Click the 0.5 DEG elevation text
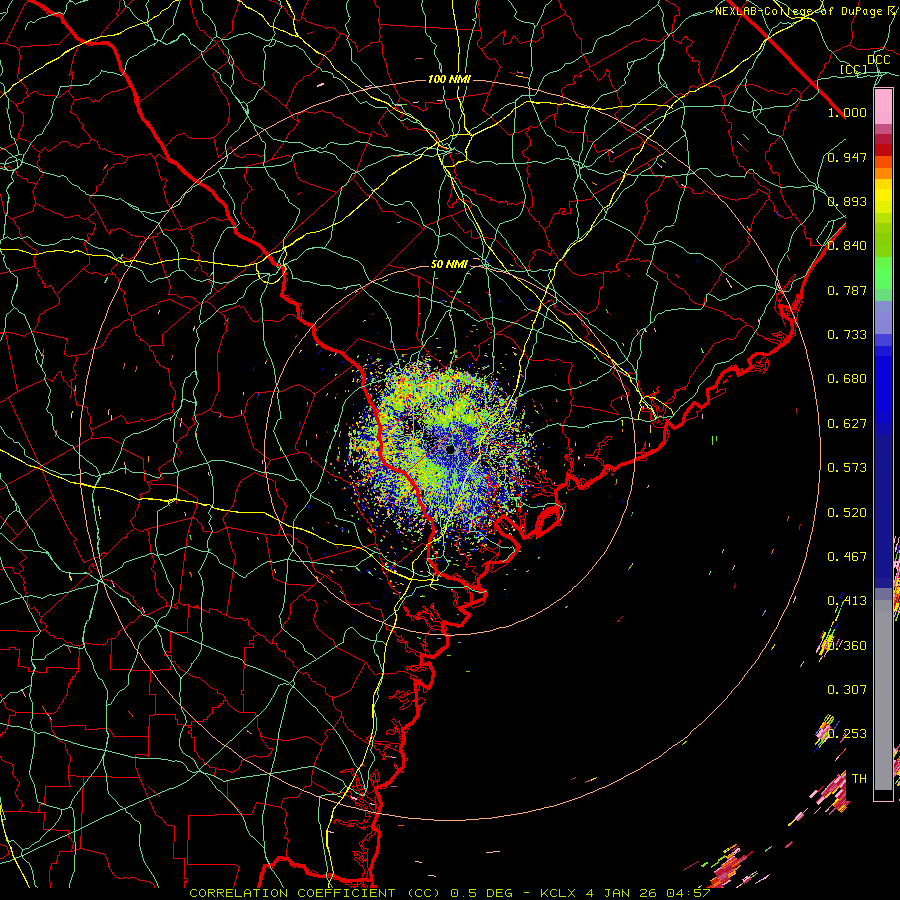900x900 pixels. pyautogui.click(x=483, y=893)
